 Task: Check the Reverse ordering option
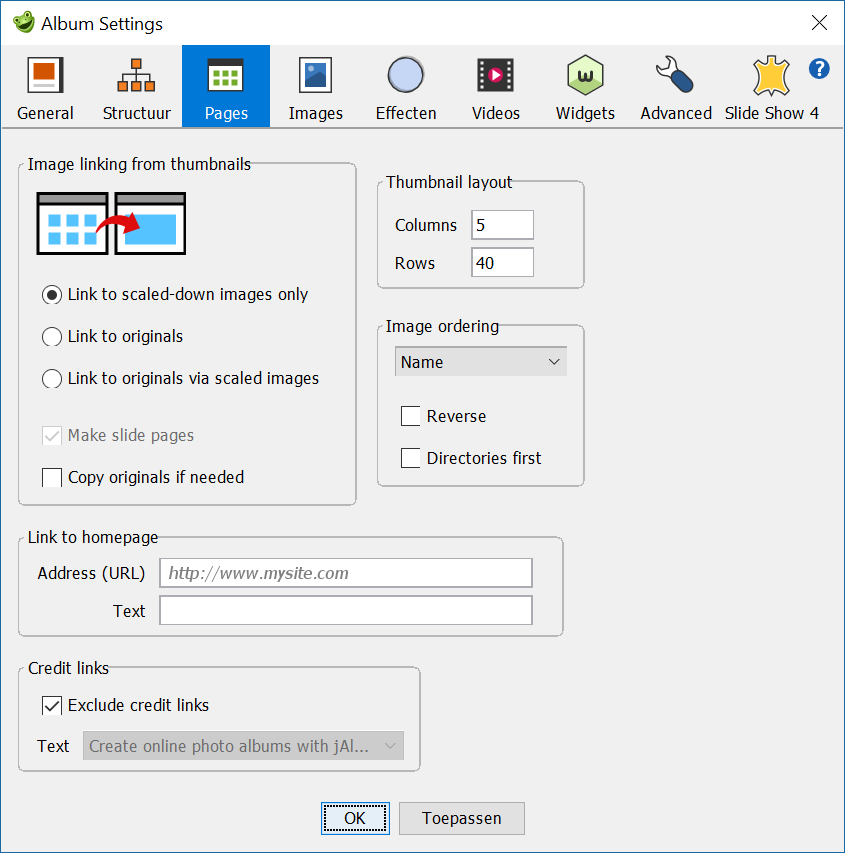[409, 416]
